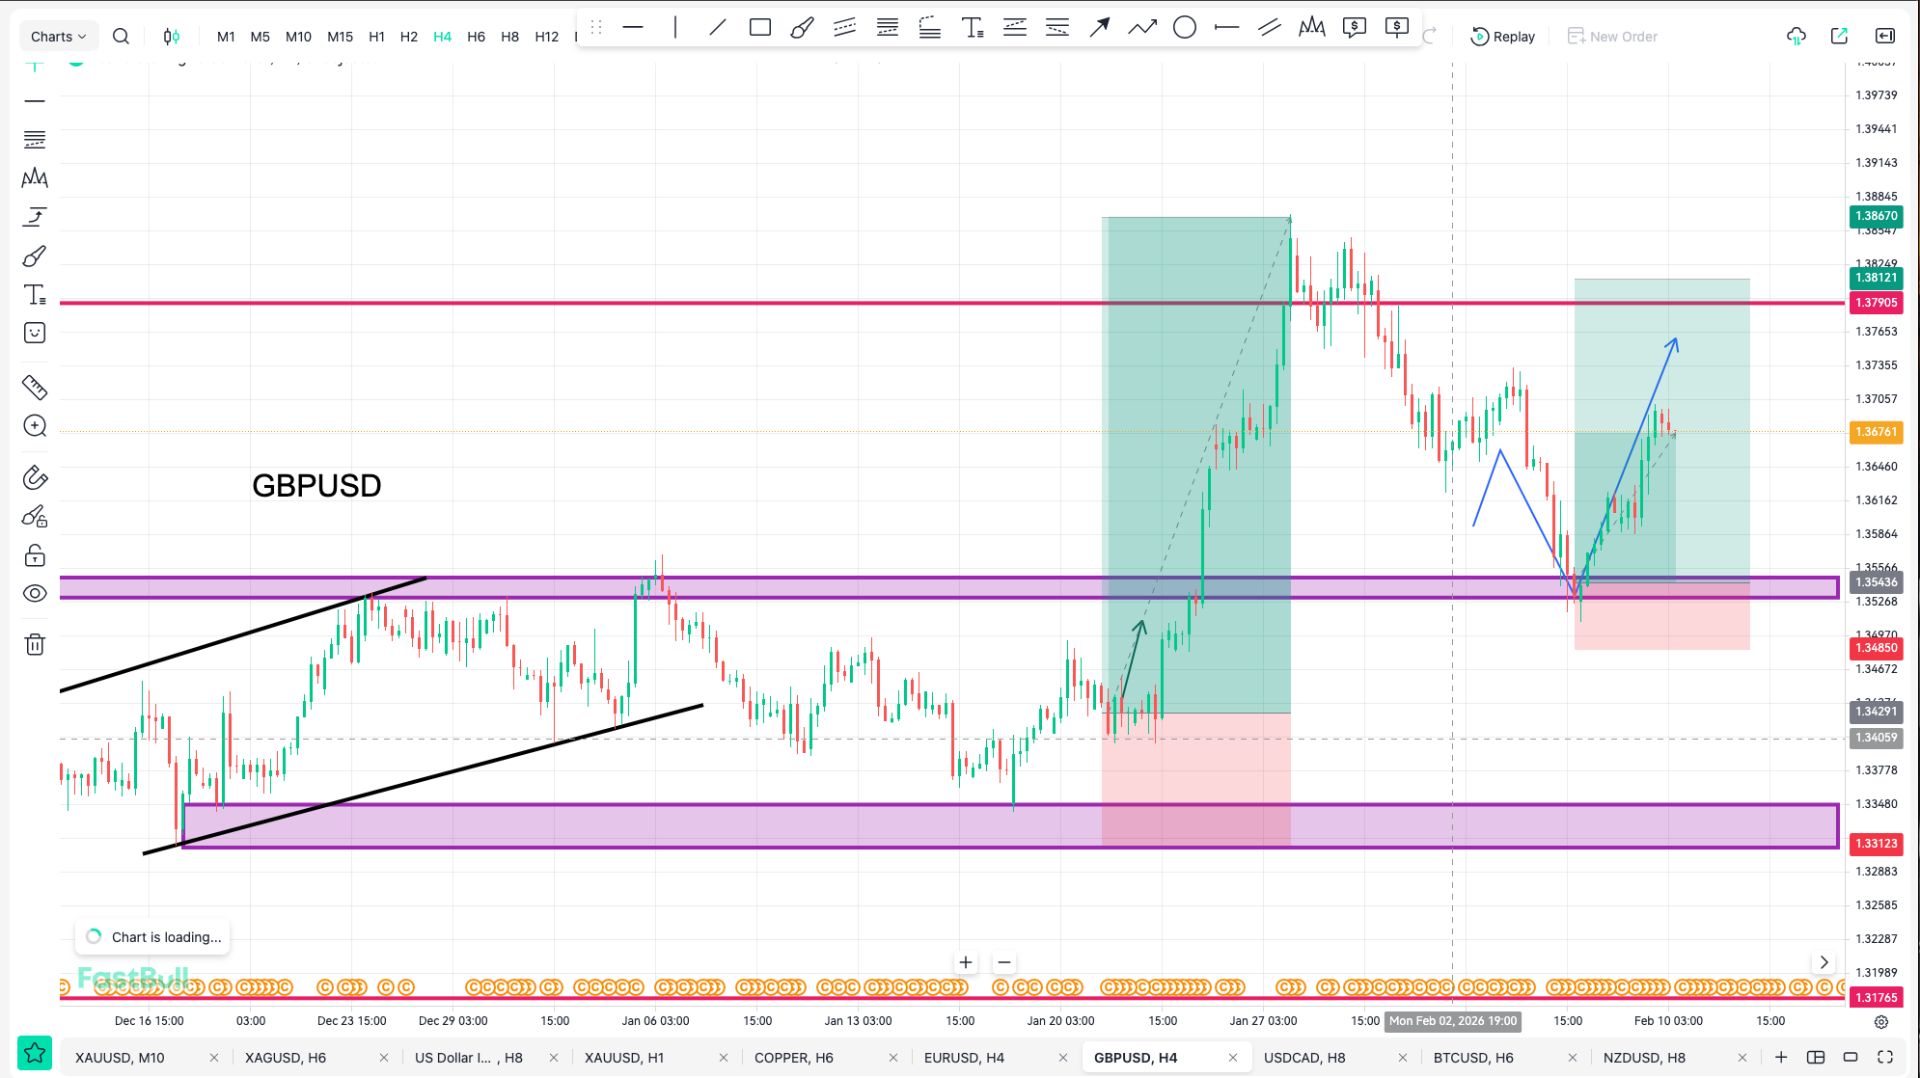Open the Charts dropdown menu
Viewport: 1920px width, 1078px height.
click(x=58, y=37)
